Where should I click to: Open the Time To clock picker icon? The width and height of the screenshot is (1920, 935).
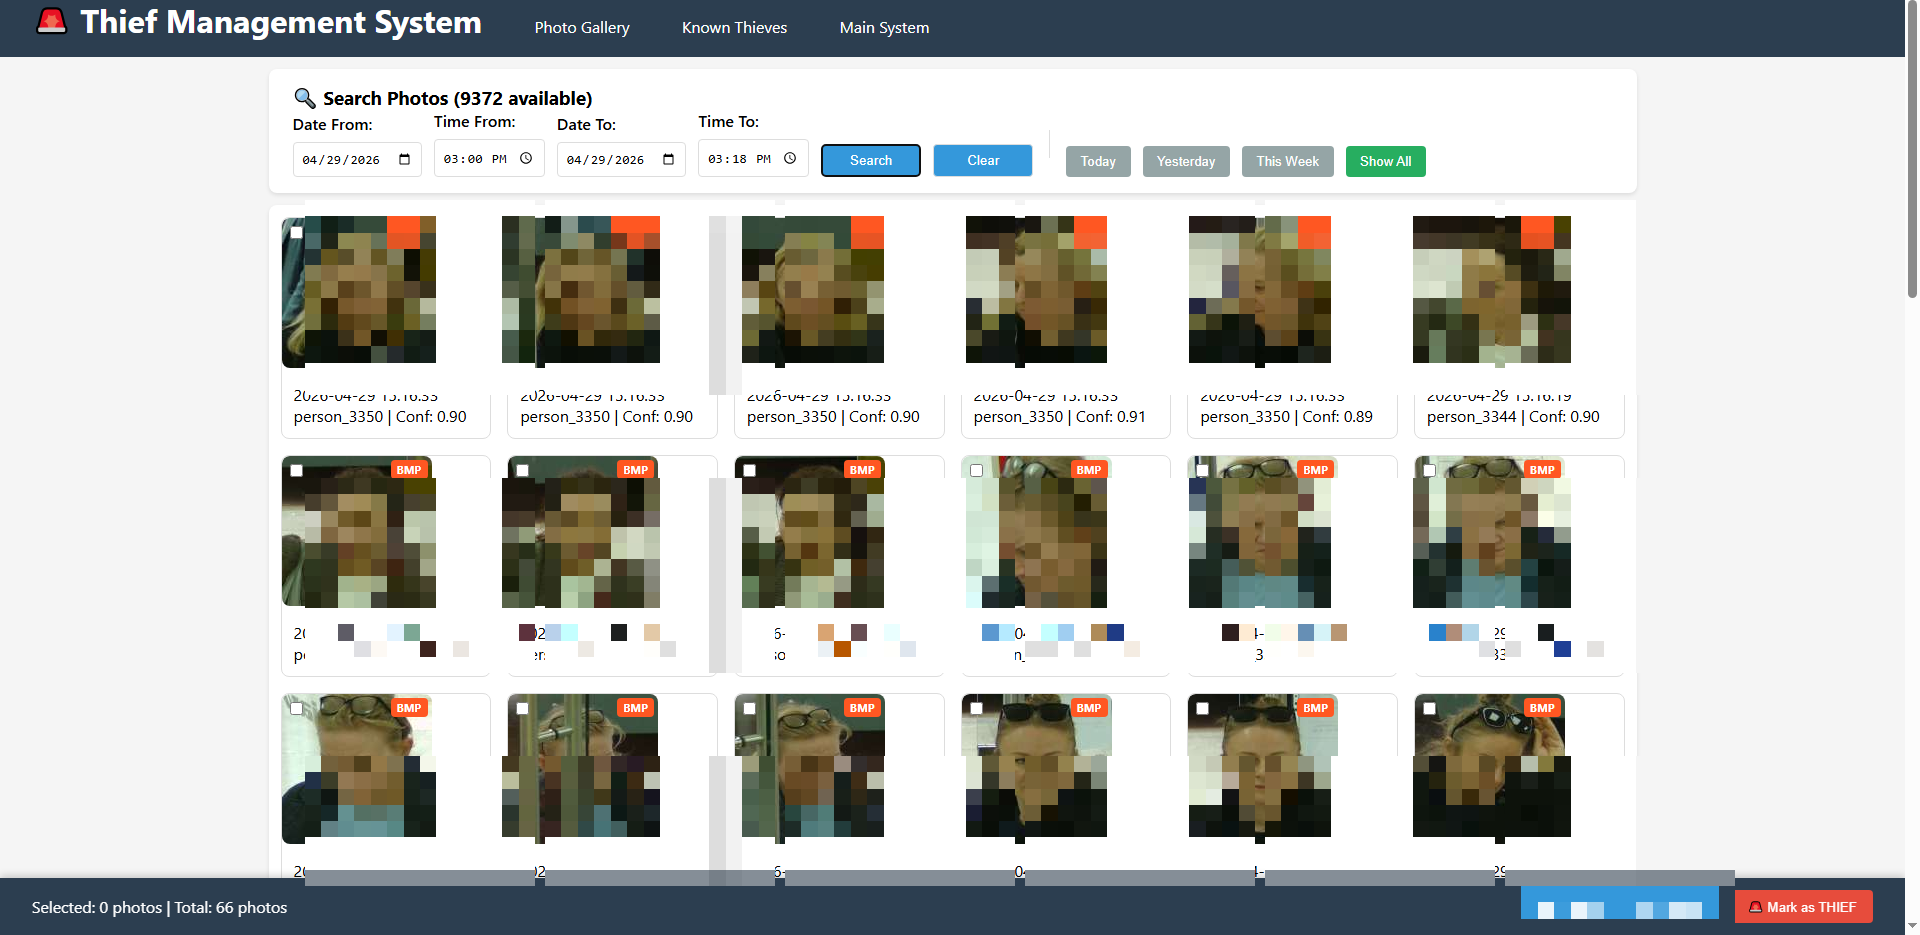(790, 158)
